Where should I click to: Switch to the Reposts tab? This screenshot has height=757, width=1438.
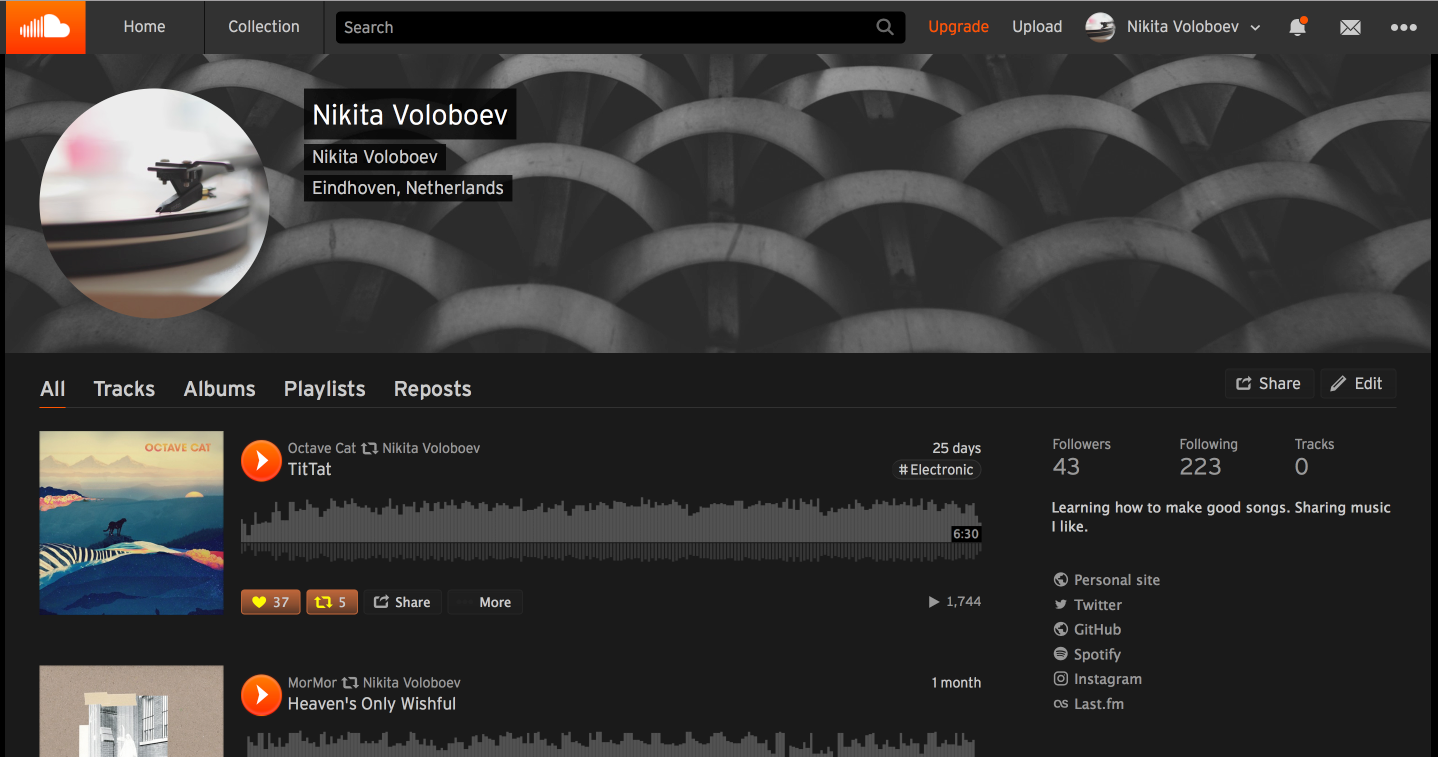point(433,389)
